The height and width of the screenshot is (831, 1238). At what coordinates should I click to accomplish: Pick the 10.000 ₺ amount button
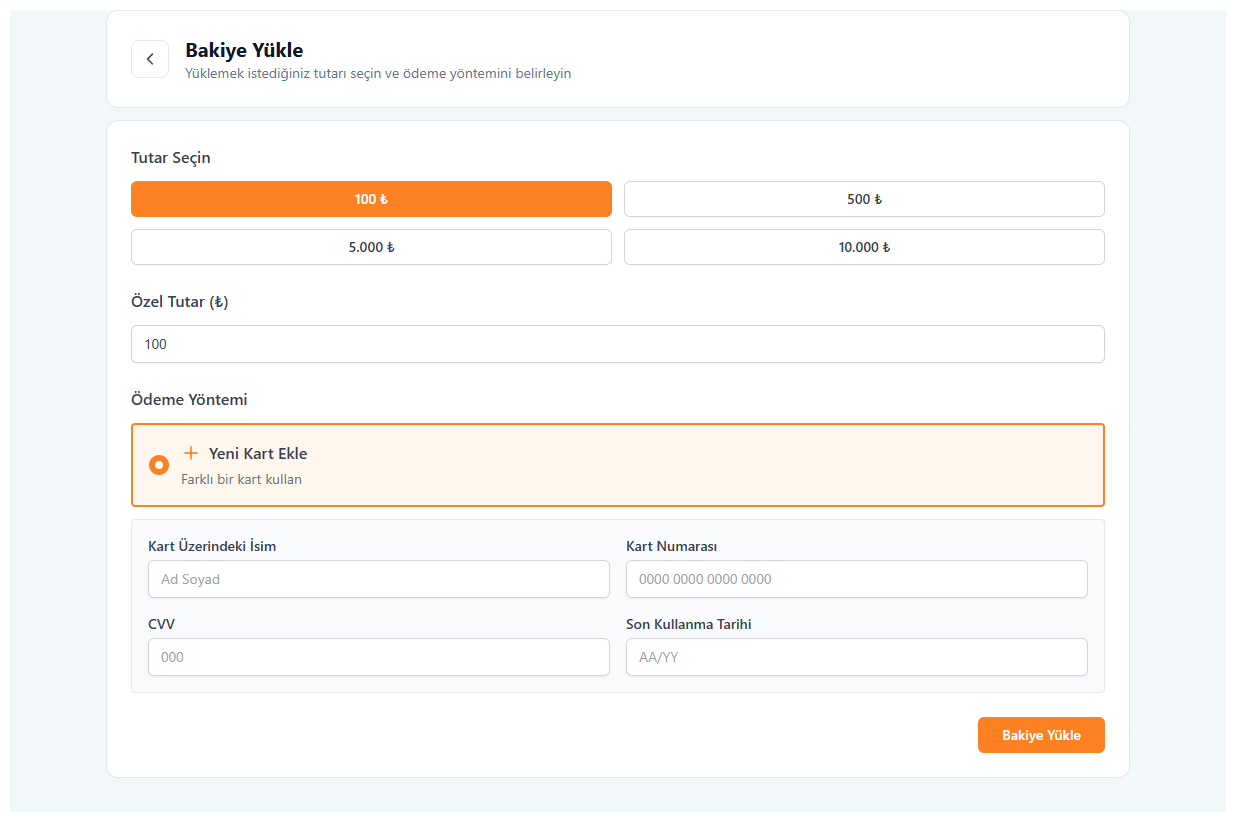(864, 247)
